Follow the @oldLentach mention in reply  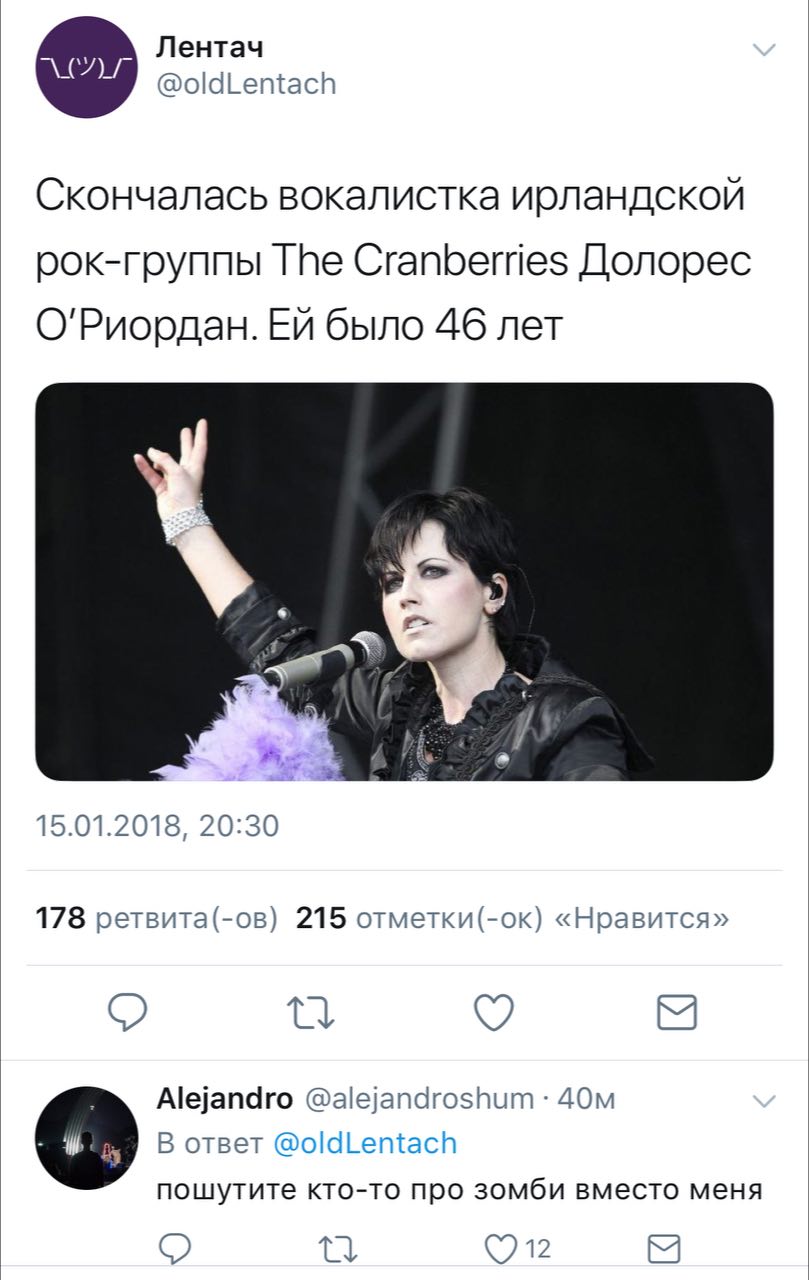365,1143
